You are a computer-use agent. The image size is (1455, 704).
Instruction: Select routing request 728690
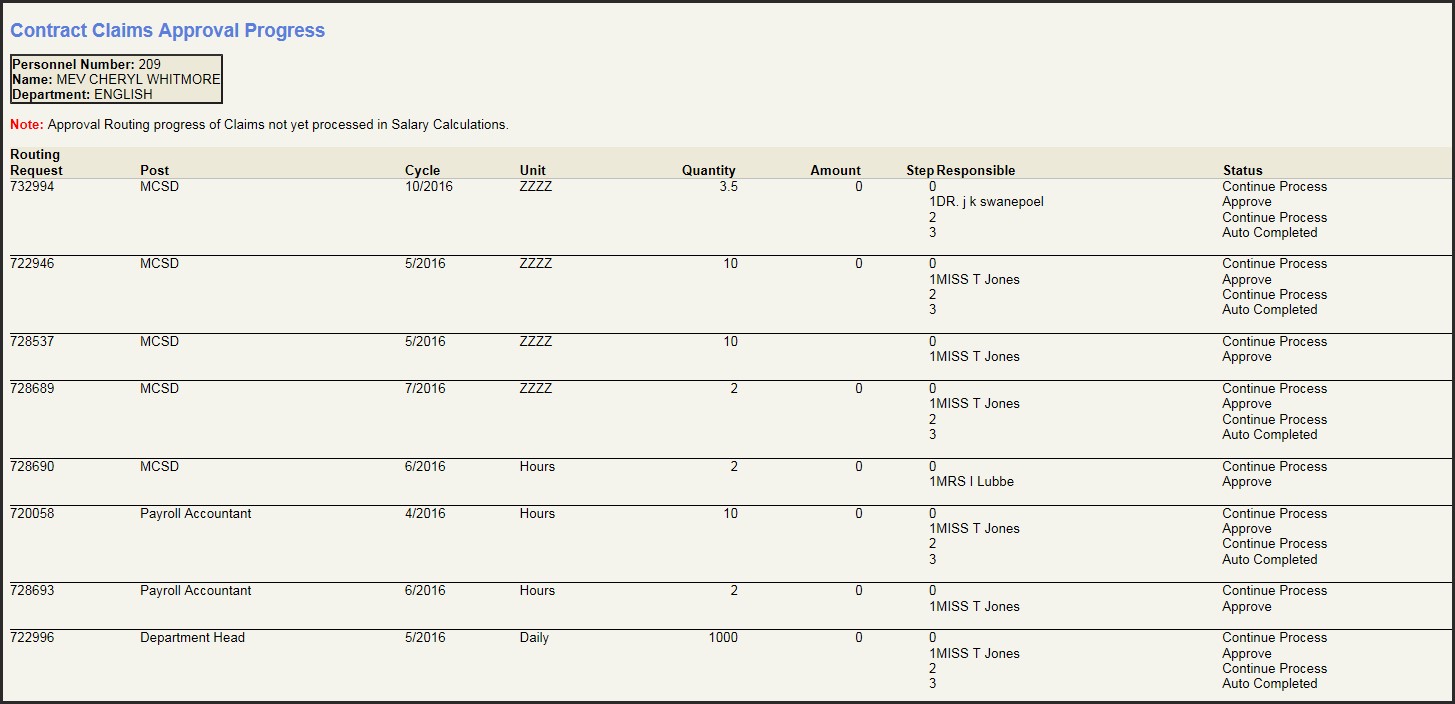pos(32,467)
